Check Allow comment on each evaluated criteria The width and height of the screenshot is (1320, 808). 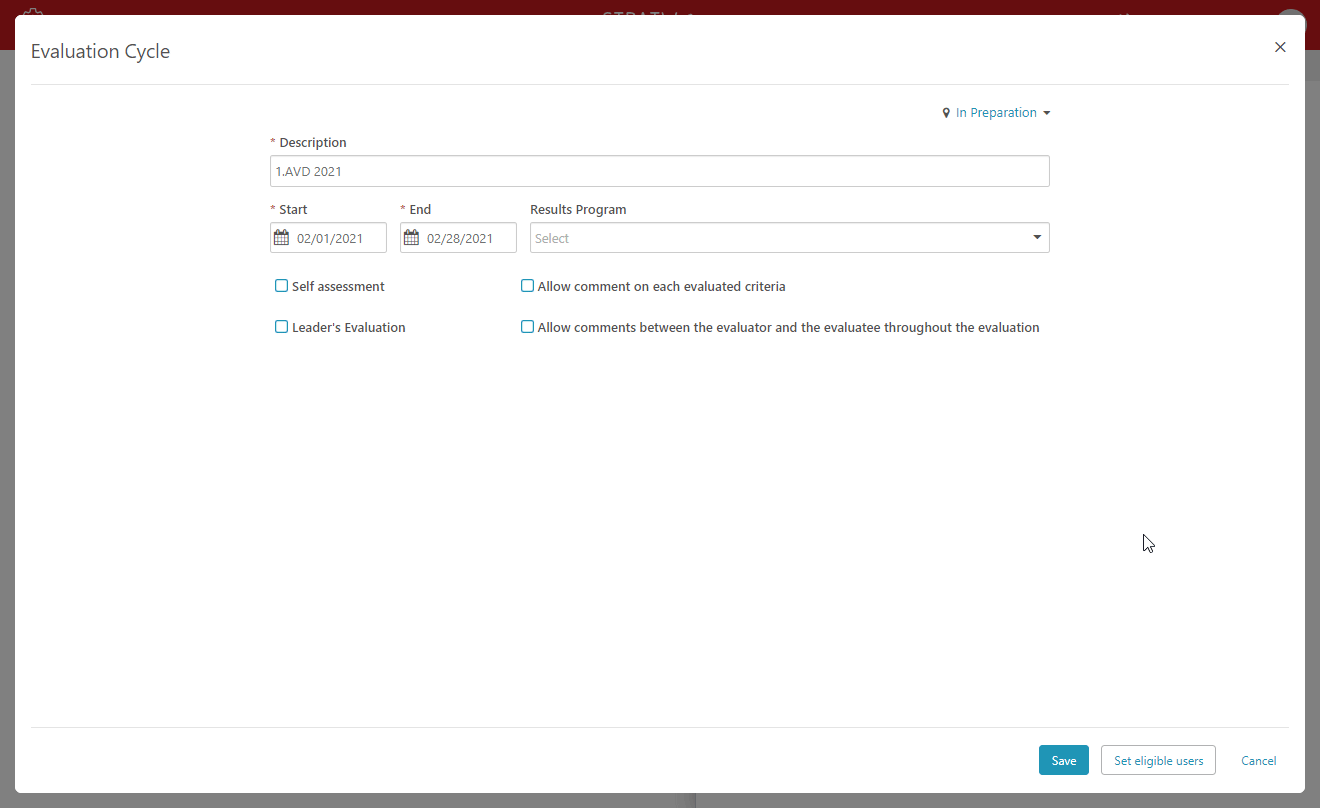pyautogui.click(x=527, y=286)
